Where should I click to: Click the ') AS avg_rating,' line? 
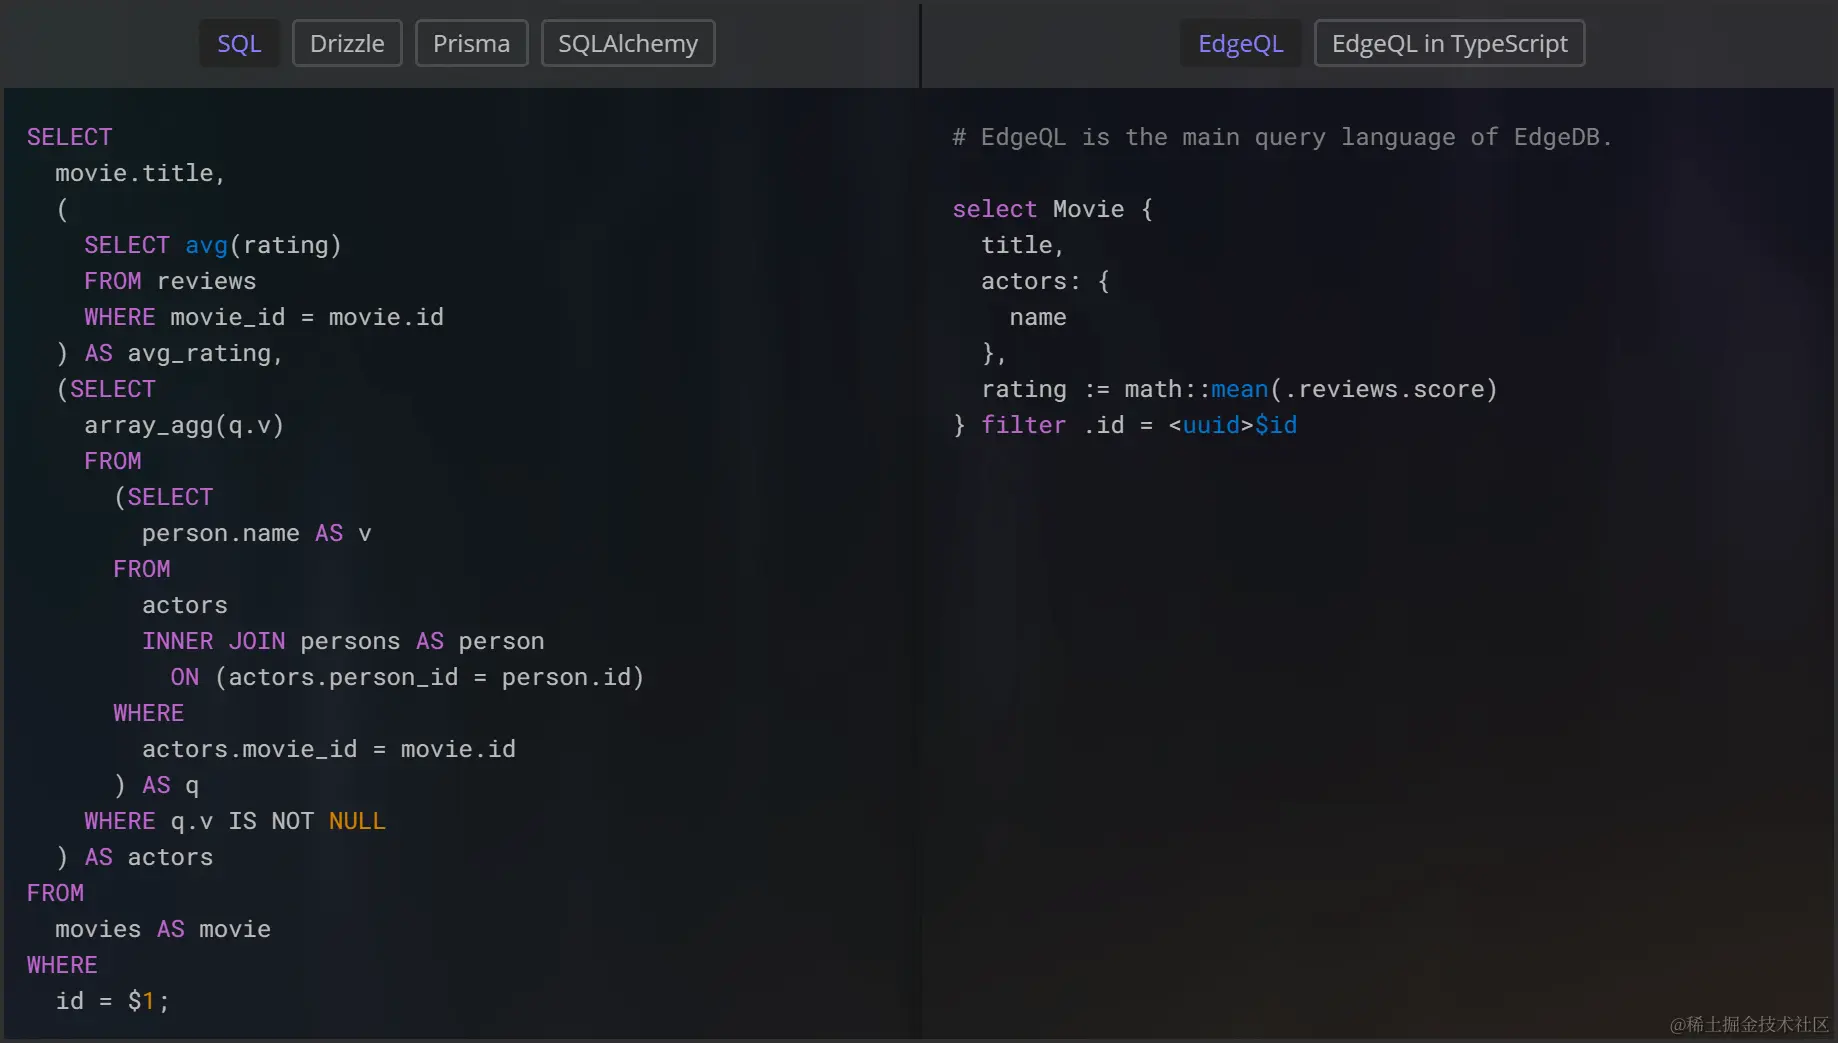(169, 353)
